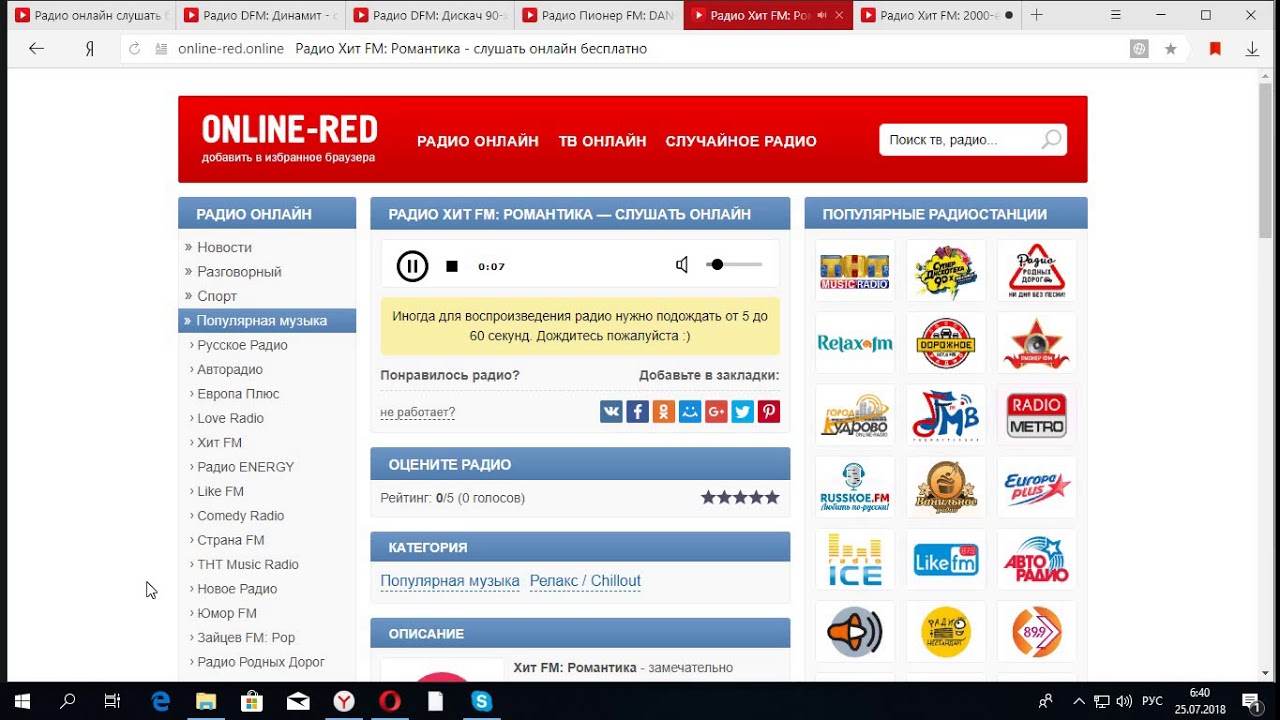Switch to 'Радио Пионер FM' browser tab
The image size is (1280, 720).
[598, 15]
